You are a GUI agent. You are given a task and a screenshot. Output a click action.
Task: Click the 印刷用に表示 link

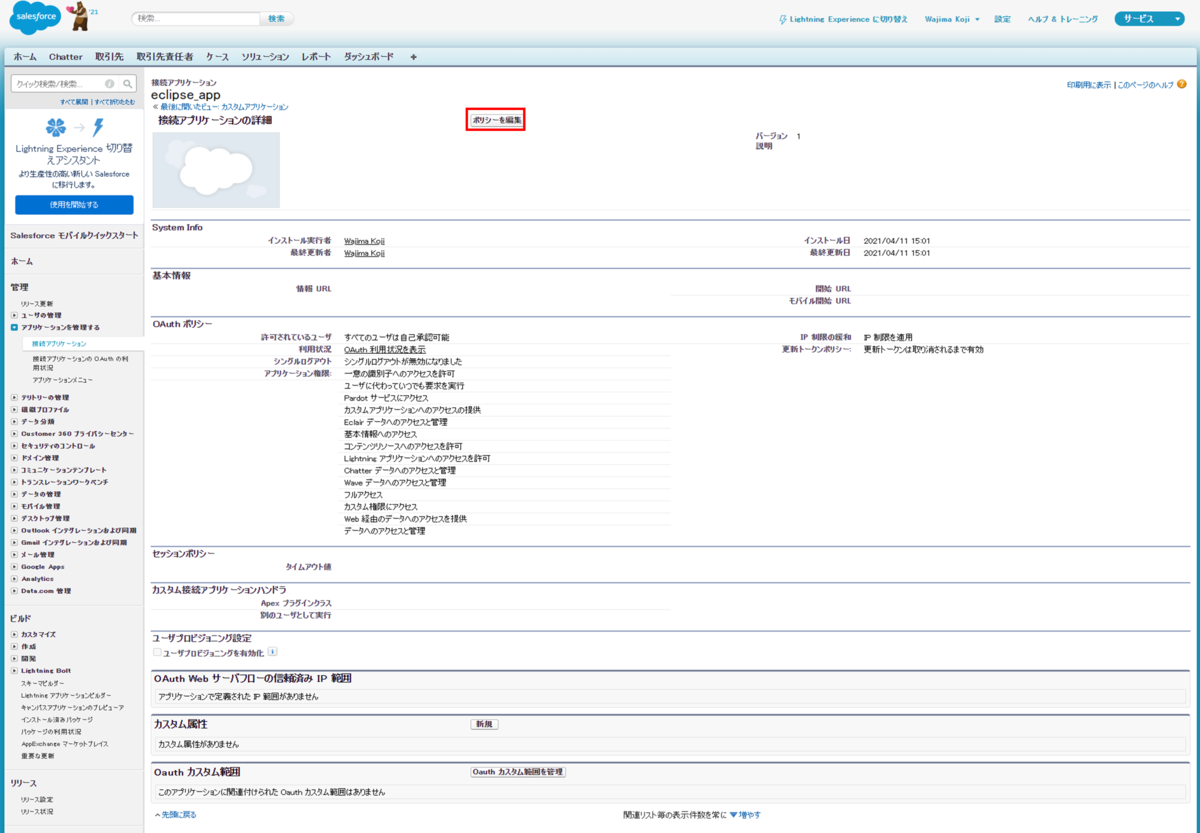1089,85
